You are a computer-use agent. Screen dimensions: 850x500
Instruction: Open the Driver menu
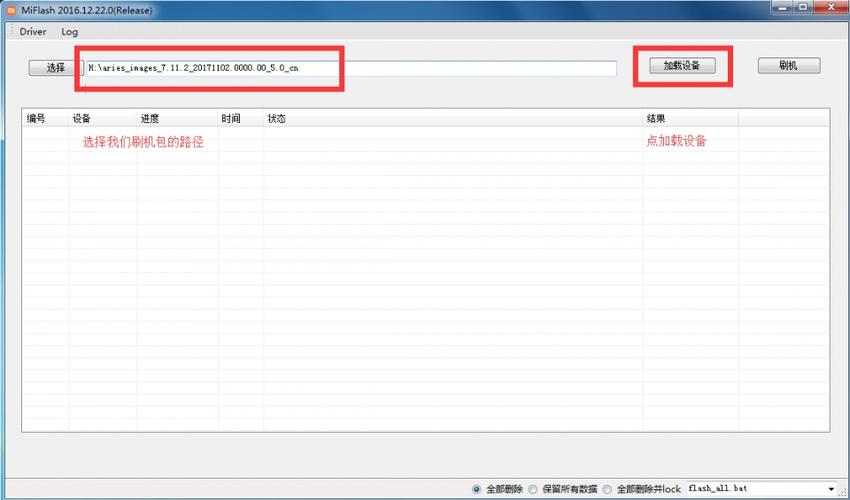click(33, 32)
